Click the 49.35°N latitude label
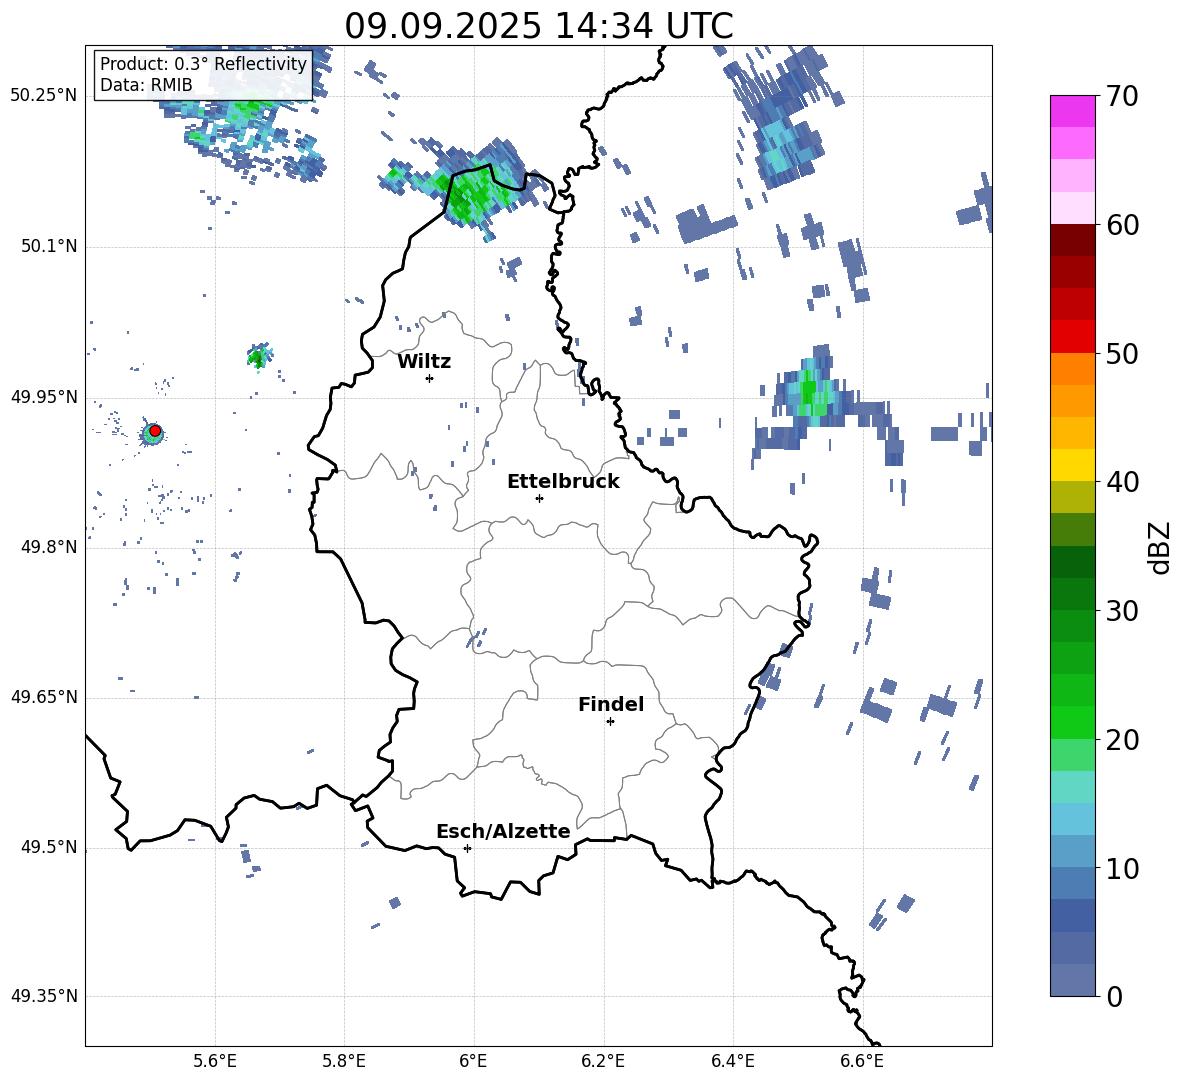1184x1081 pixels. click(44, 996)
